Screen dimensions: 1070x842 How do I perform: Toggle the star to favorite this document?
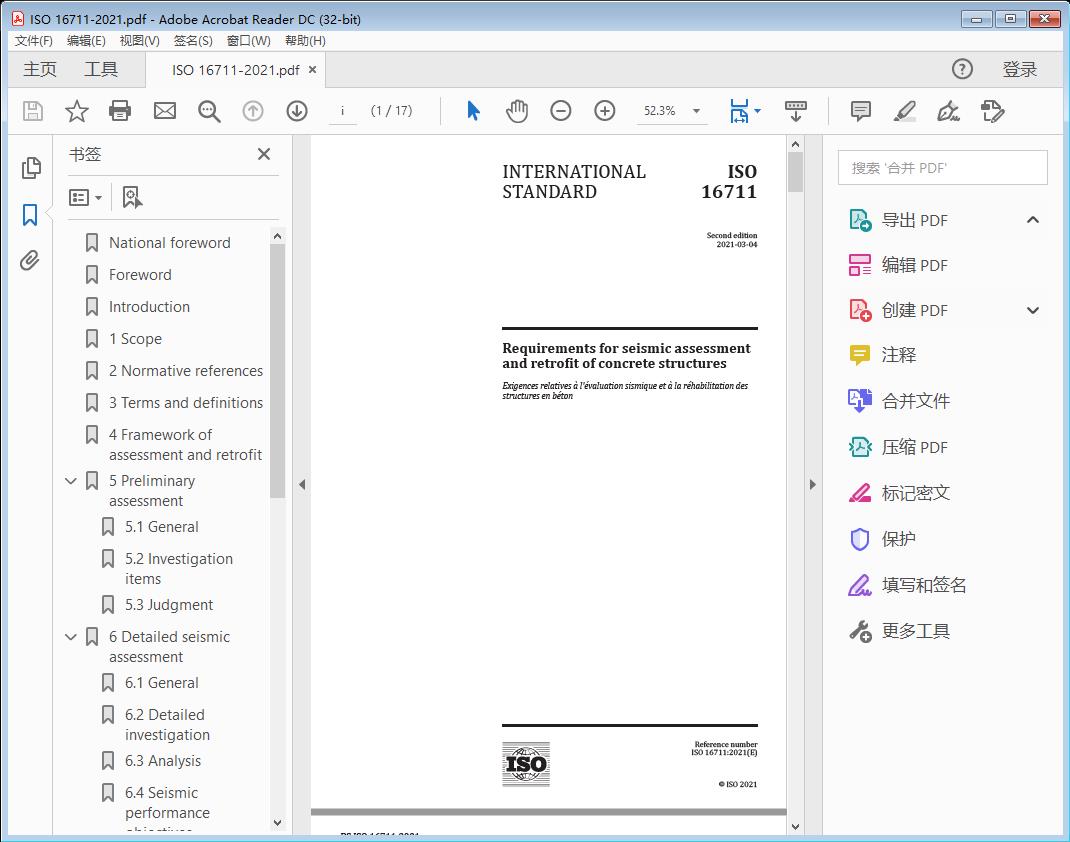click(76, 111)
